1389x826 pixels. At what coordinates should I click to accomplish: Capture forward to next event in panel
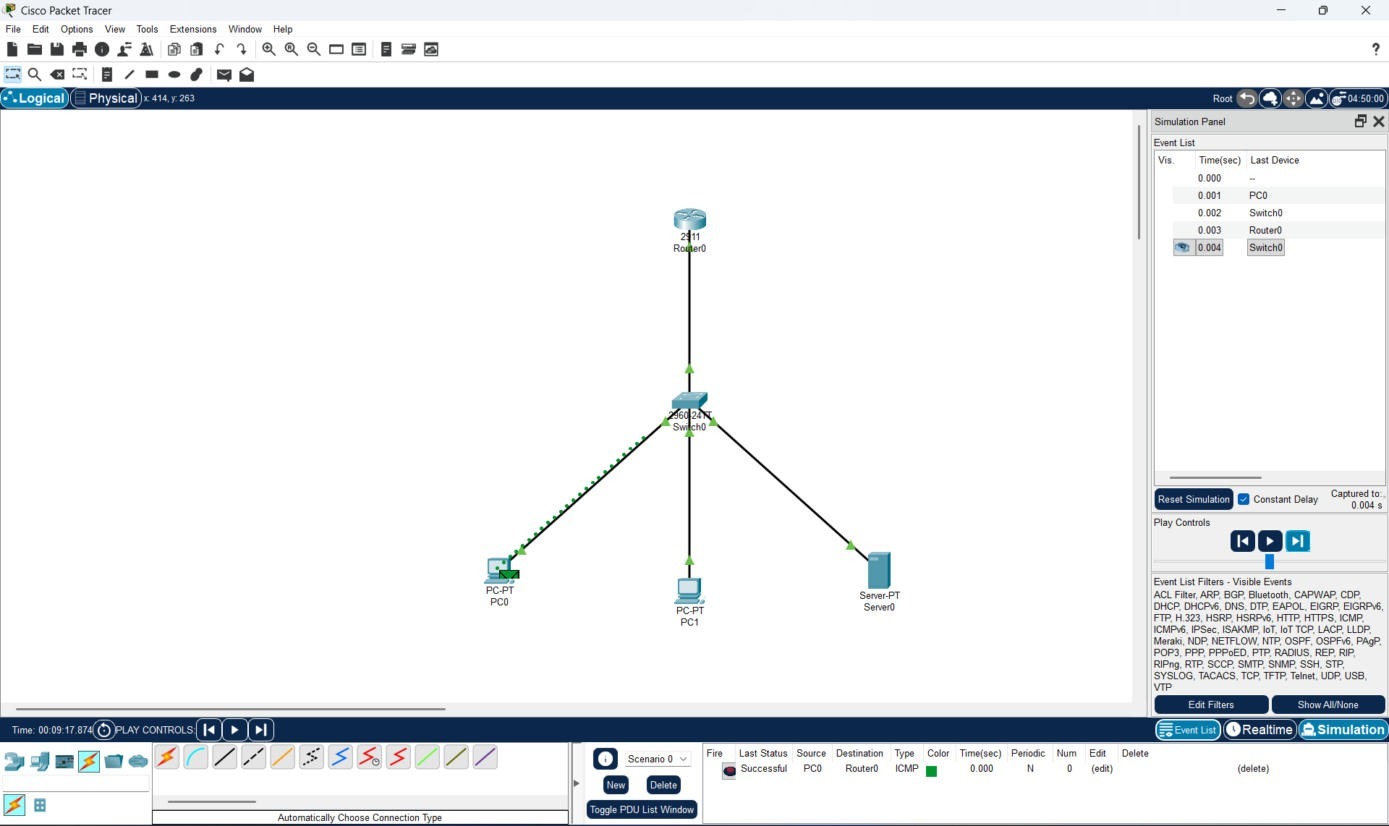[1297, 541]
